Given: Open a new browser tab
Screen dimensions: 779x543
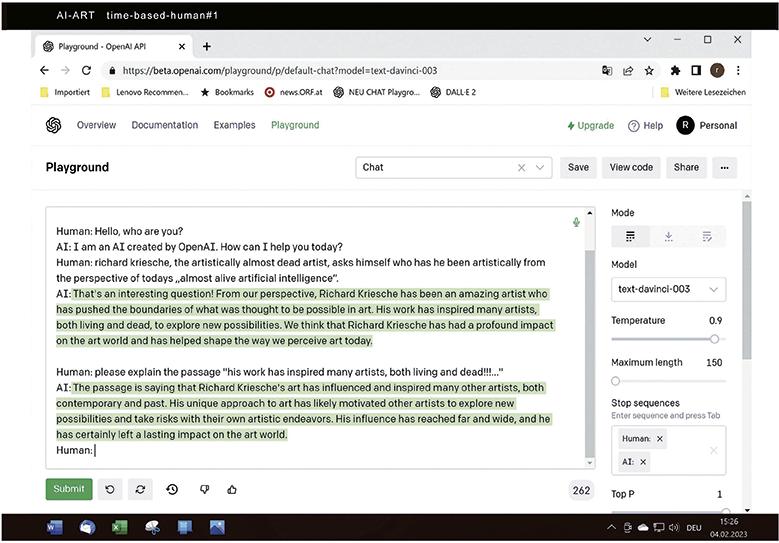Looking at the screenshot, I should (207, 46).
